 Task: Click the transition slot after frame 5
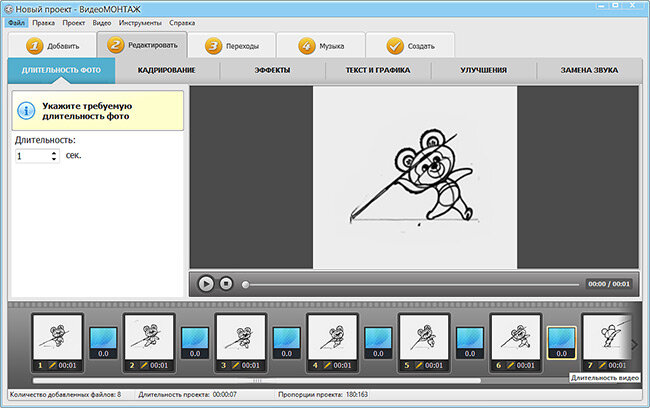tap(470, 342)
